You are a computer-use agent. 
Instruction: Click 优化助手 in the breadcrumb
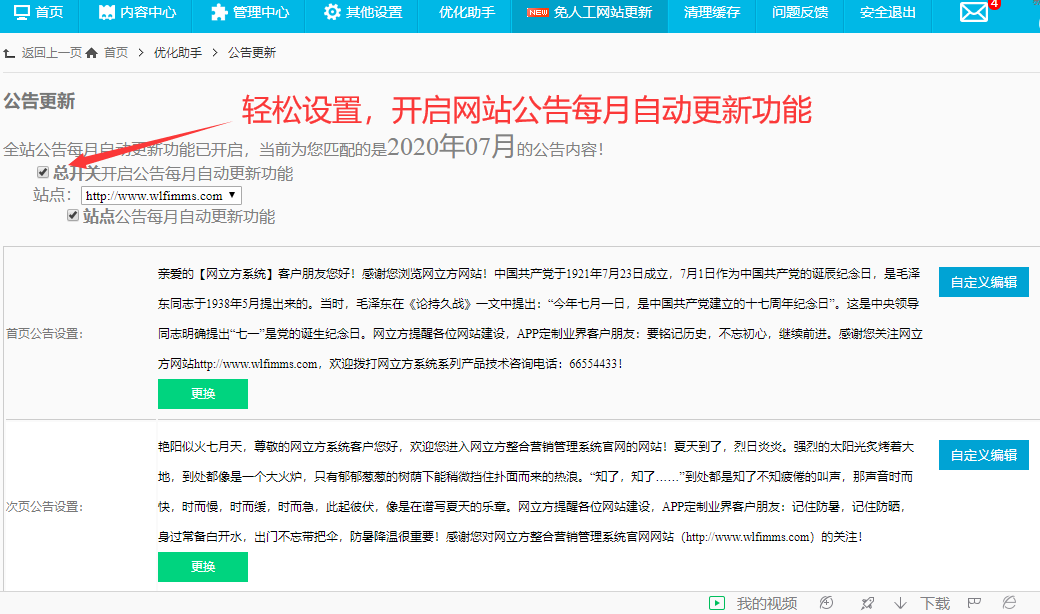(178, 53)
